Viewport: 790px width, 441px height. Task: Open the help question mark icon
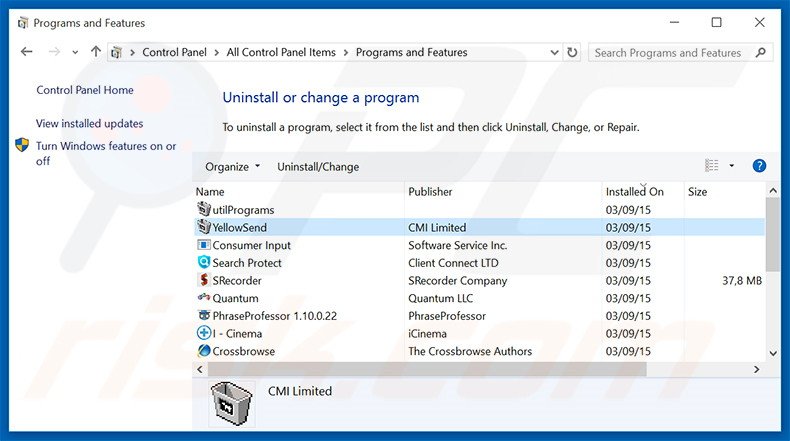(x=759, y=166)
